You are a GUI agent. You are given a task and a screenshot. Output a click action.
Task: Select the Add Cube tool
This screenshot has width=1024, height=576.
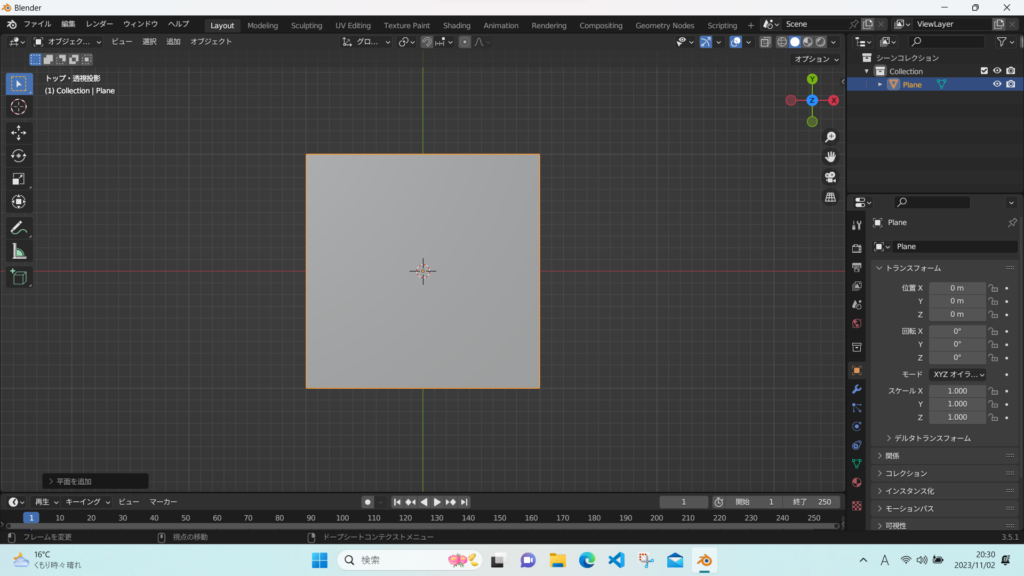click(x=19, y=277)
